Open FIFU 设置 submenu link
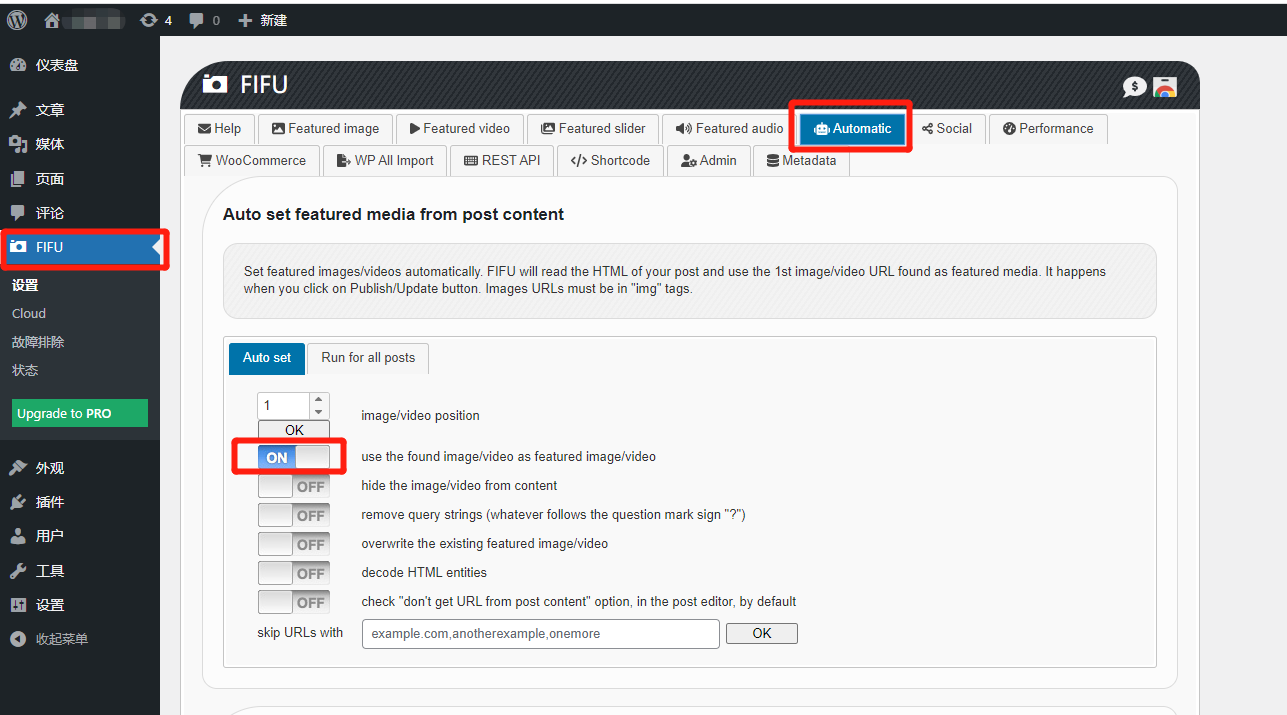The height and width of the screenshot is (715, 1287). coord(25,285)
